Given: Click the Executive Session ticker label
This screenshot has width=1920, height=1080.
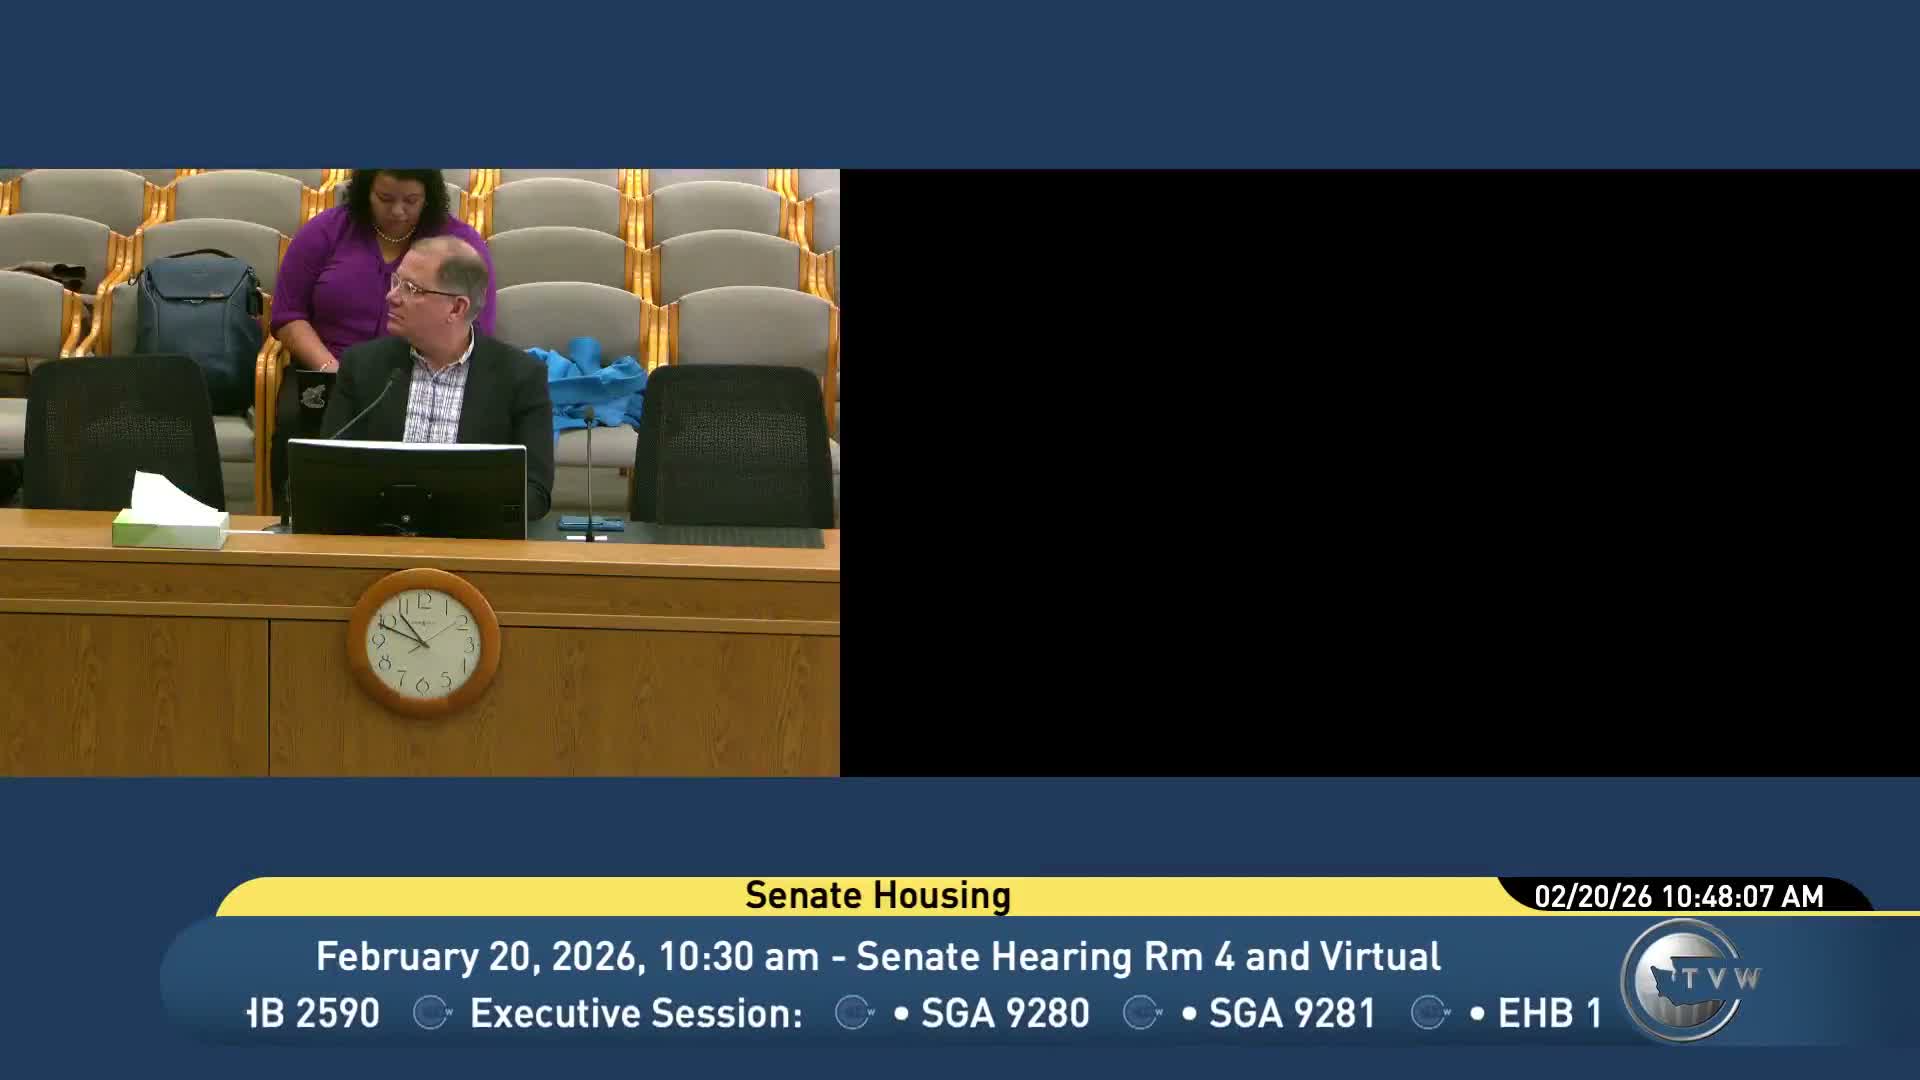Looking at the screenshot, I should [636, 1013].
